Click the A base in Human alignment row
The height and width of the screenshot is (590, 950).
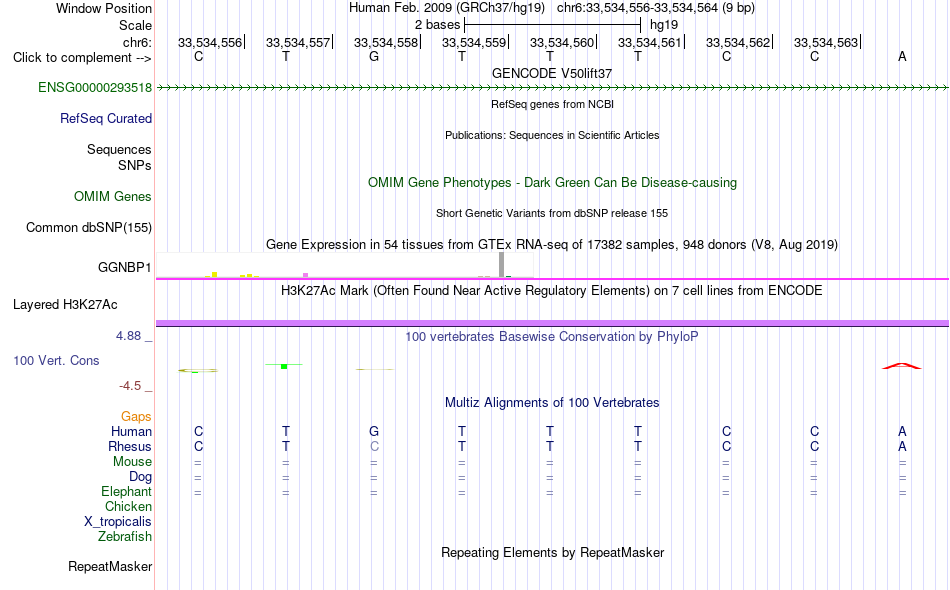[902, 431]
